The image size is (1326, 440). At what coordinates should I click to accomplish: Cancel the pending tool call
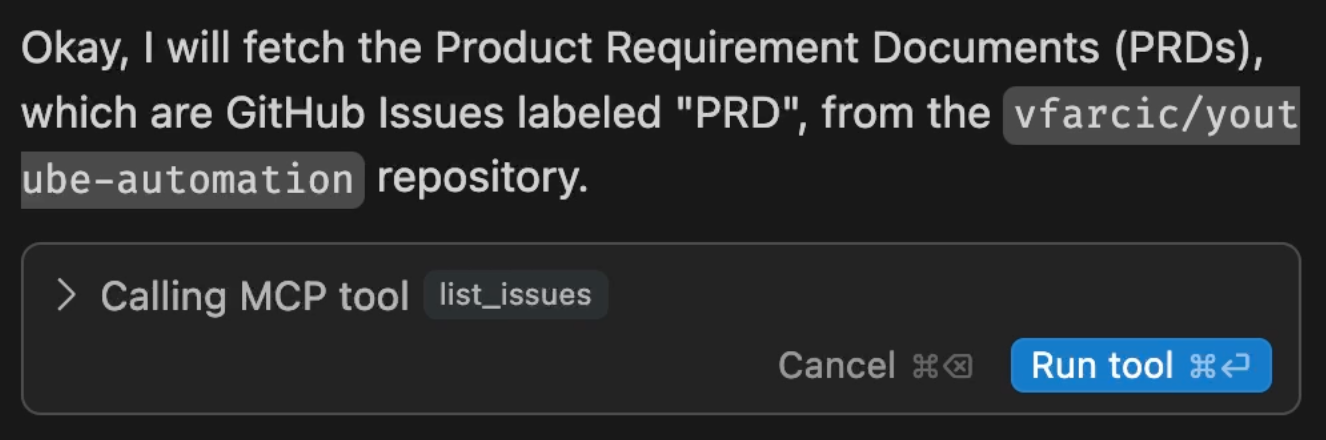pos(875,365)
